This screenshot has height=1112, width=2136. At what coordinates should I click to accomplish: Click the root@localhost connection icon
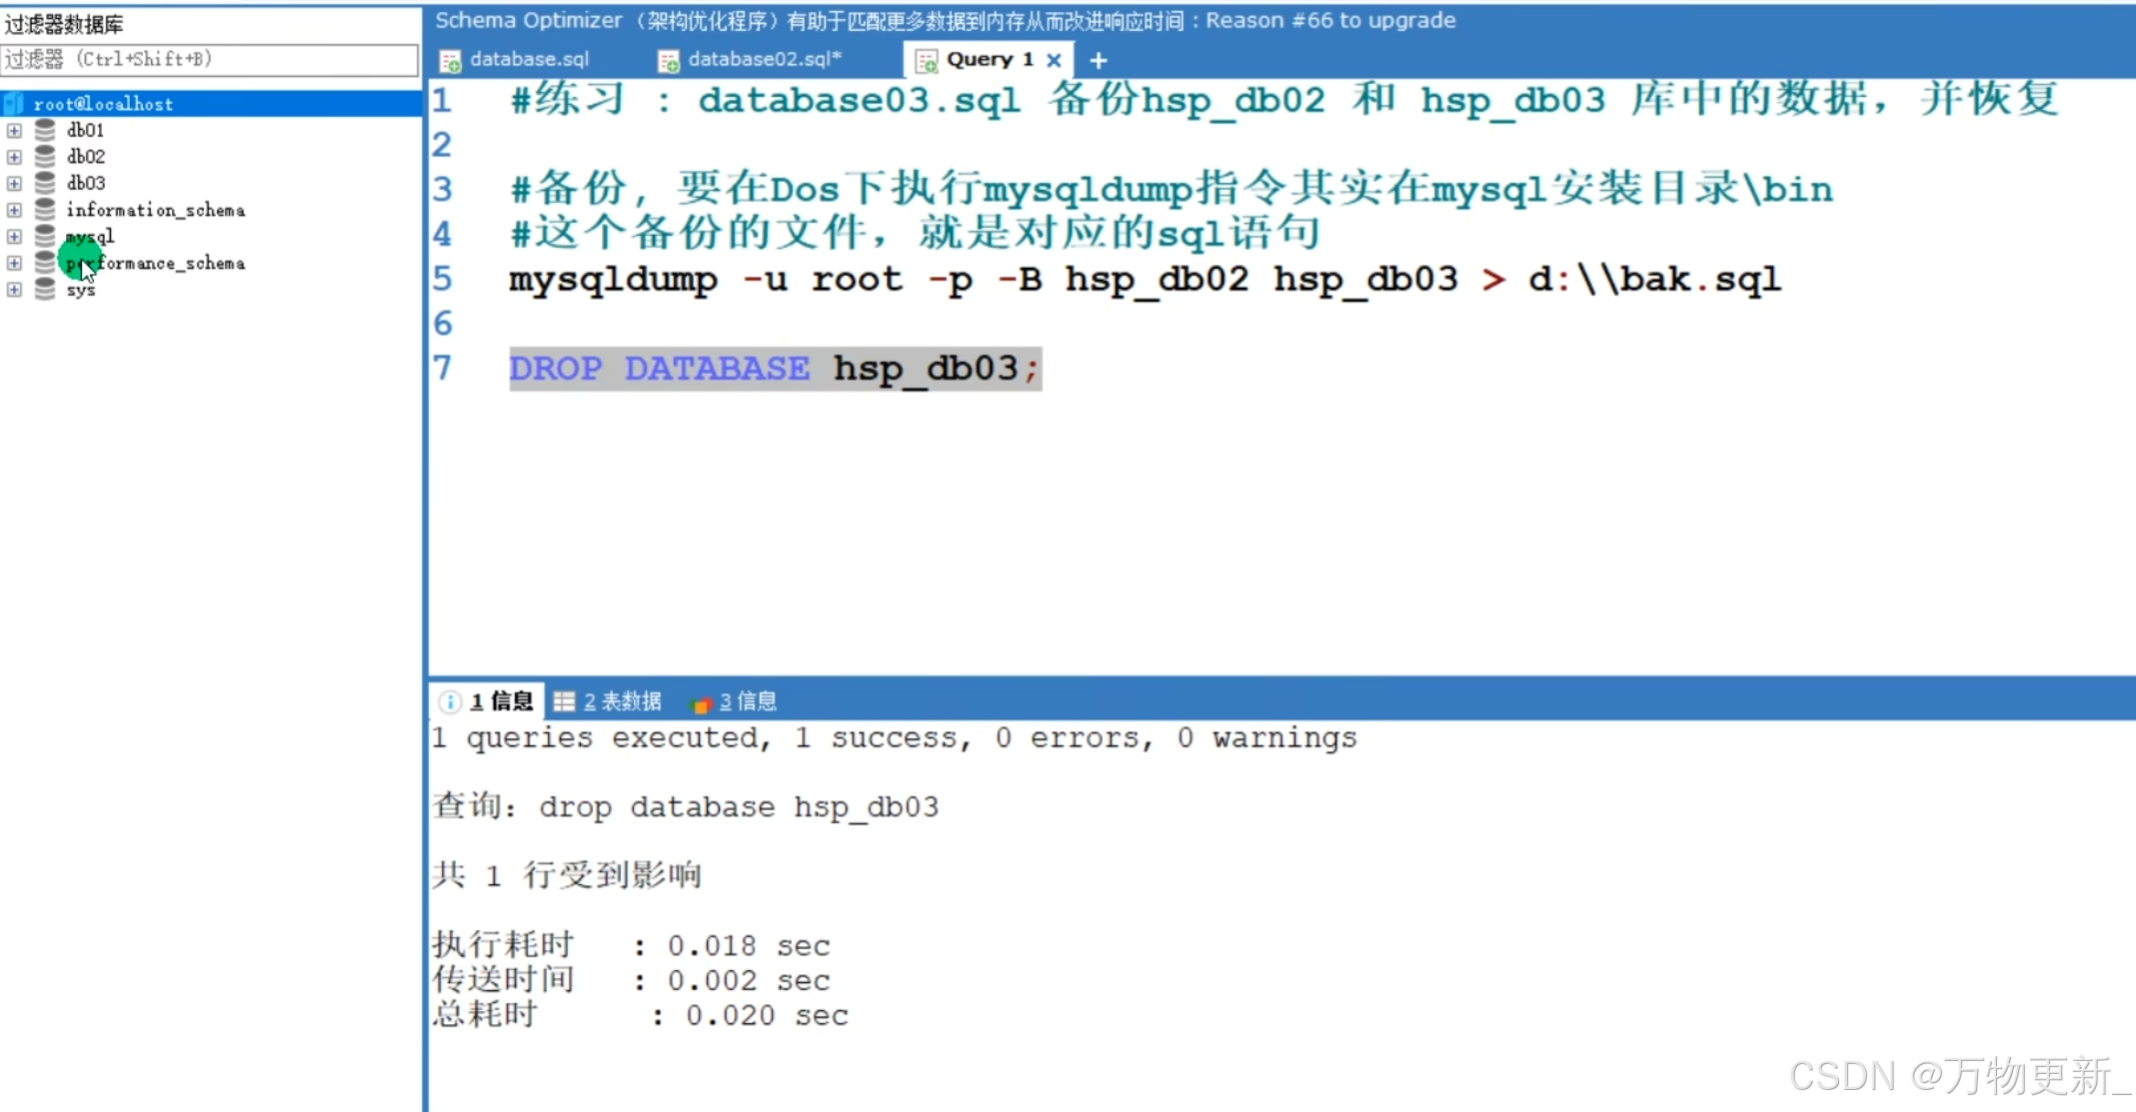click(14, 104)
